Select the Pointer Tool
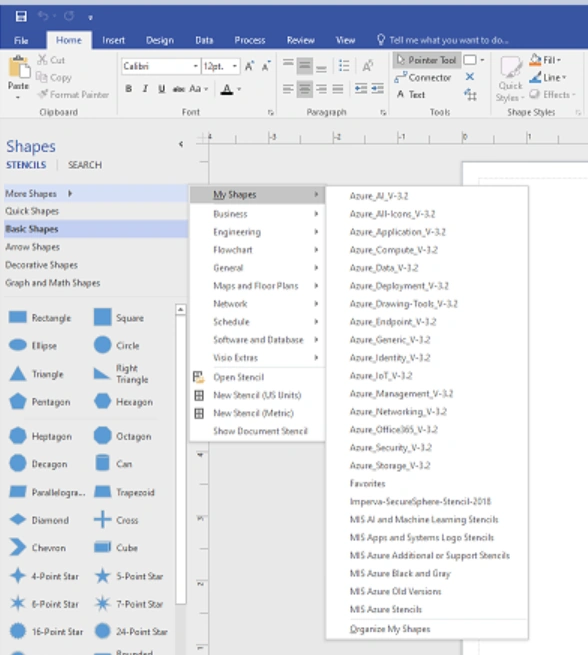 coord(426,60)
